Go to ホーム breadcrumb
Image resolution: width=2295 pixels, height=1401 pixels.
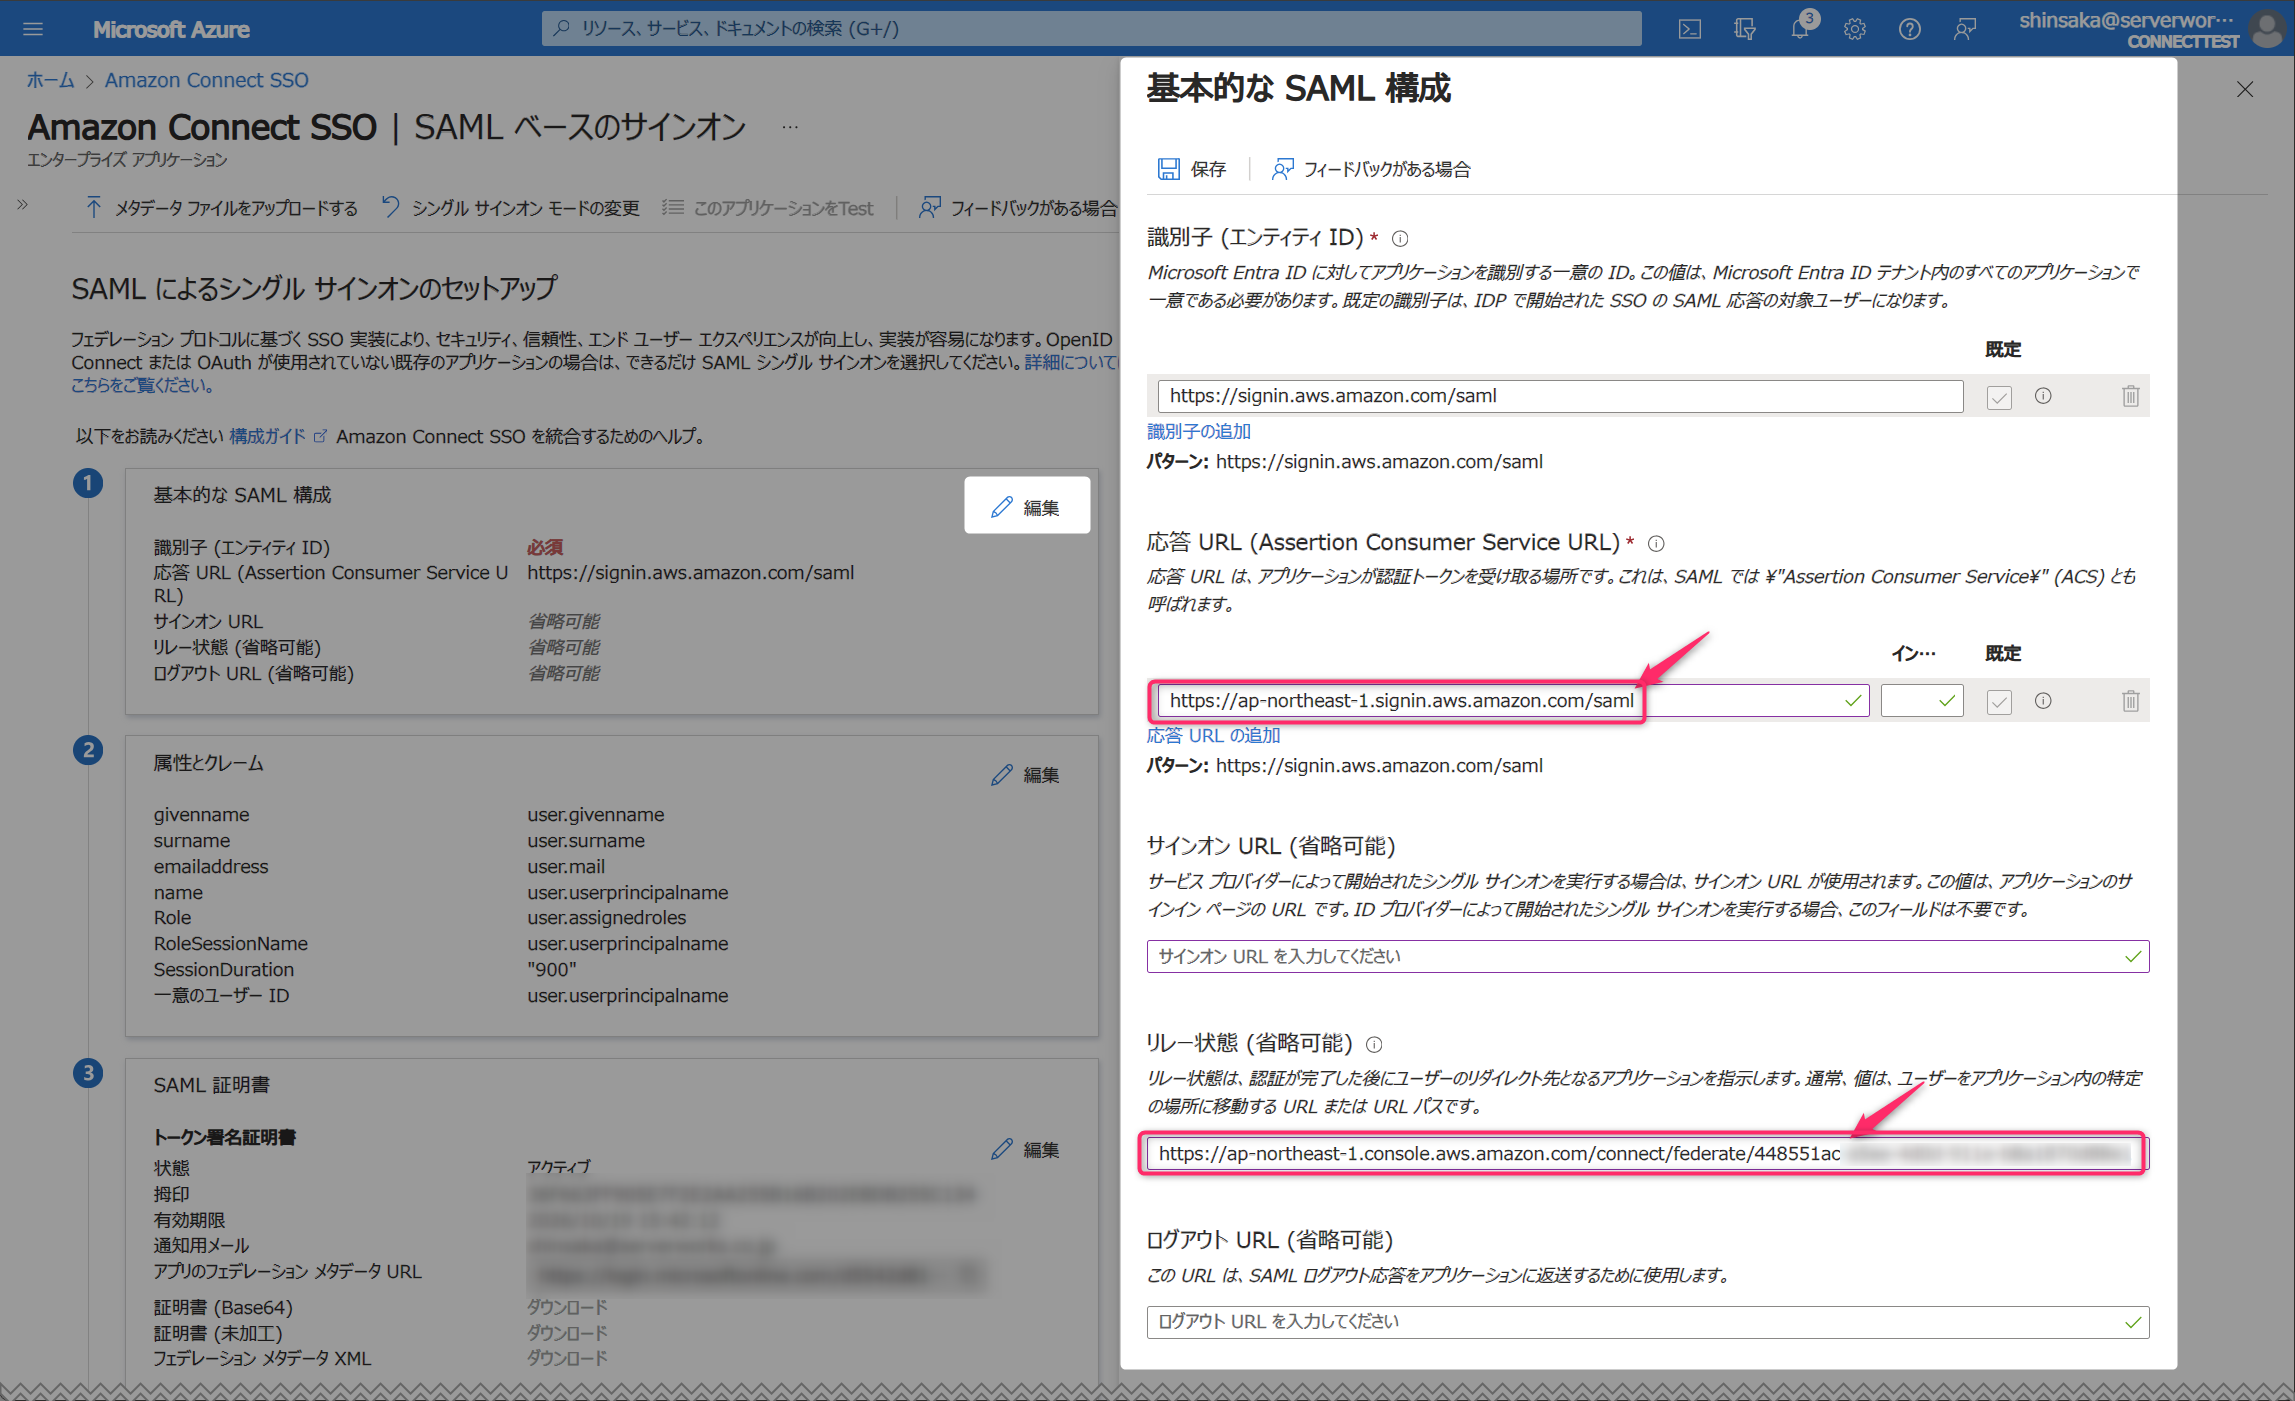(50, 80)
